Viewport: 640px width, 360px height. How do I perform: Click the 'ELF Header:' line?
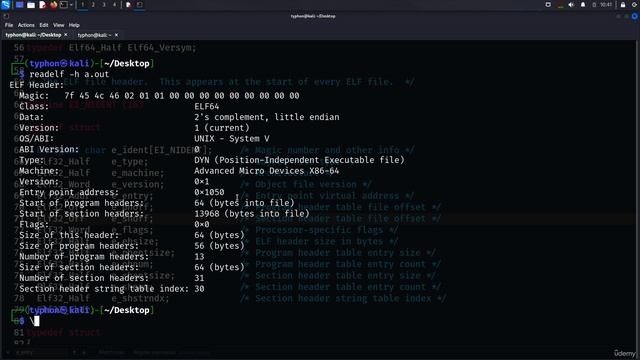click(37, 85)
